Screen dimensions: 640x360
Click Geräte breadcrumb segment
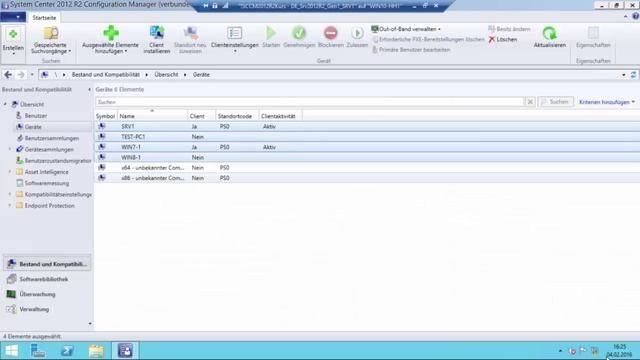[201, 75]
